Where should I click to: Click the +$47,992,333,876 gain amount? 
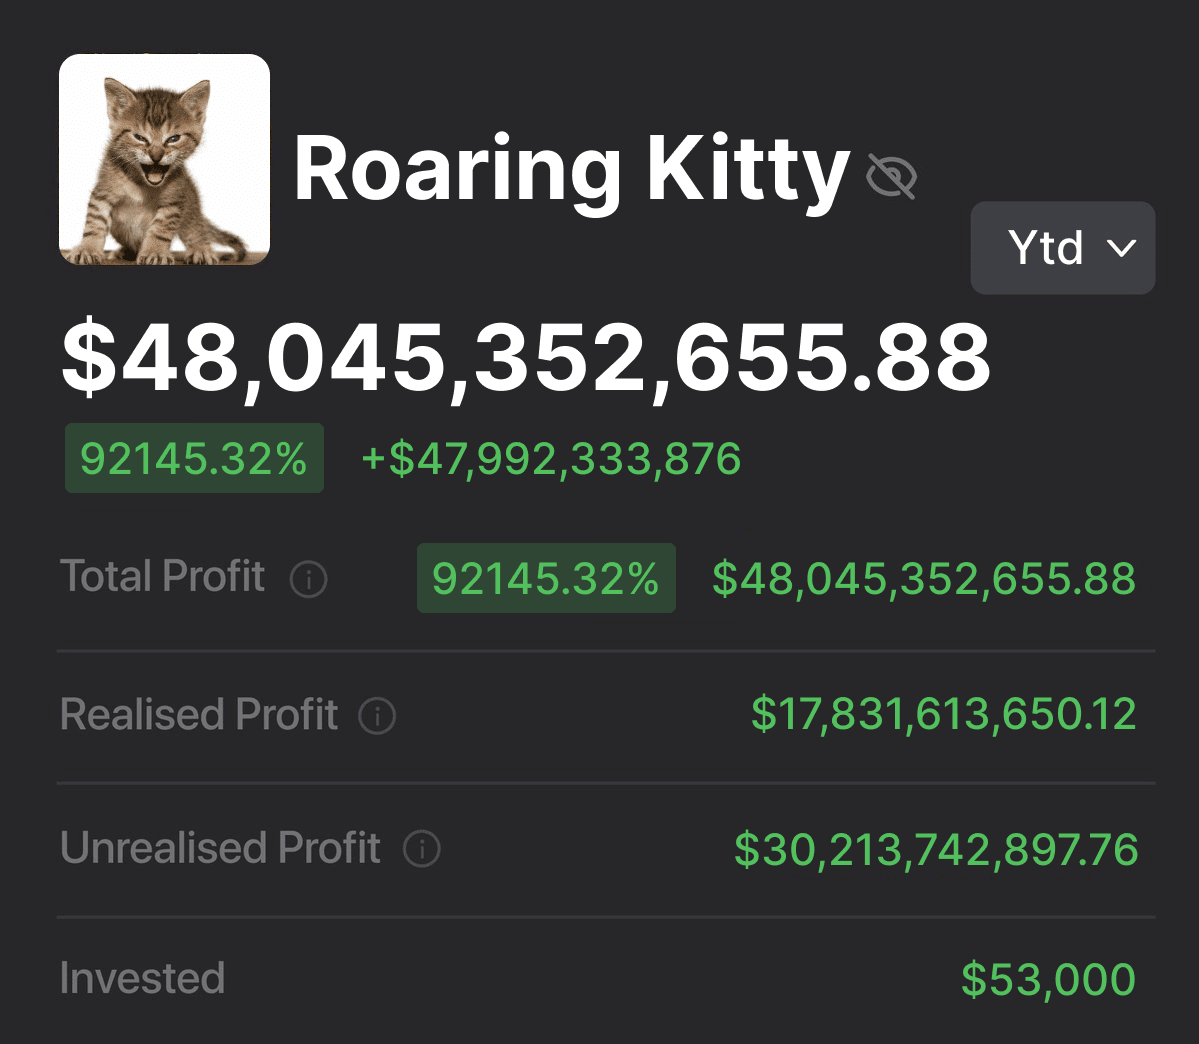tap(551, 459)
